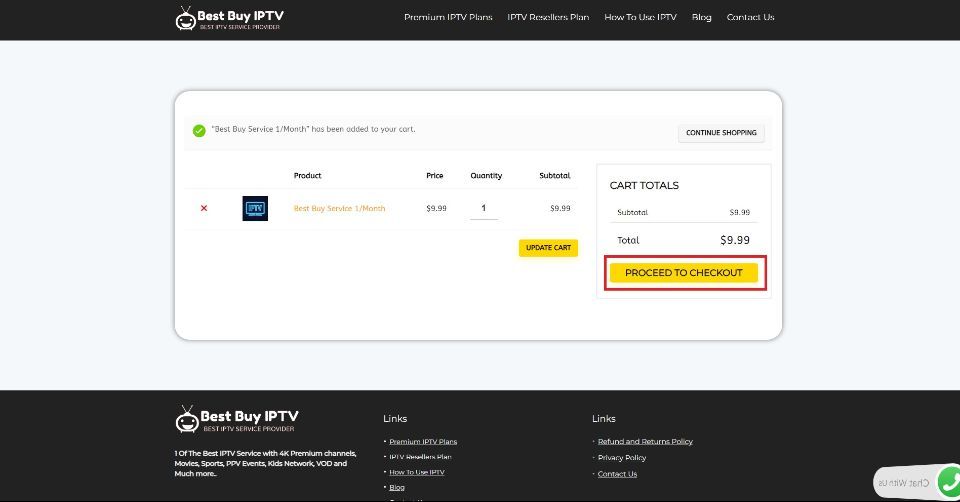
Task: Click the CART TOTALS heading
Action: (x=644, y=185)
